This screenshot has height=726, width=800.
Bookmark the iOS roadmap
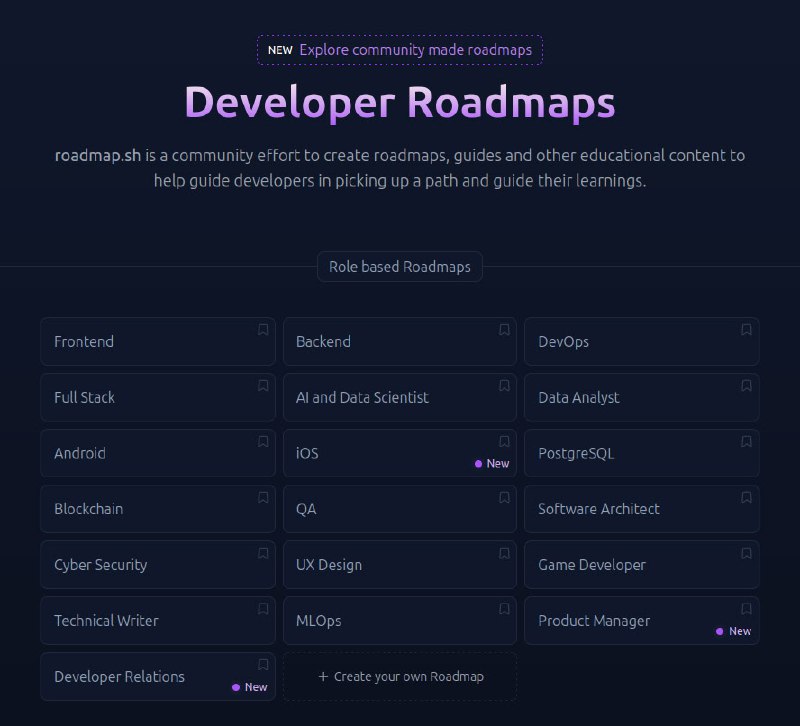point(504,441)
